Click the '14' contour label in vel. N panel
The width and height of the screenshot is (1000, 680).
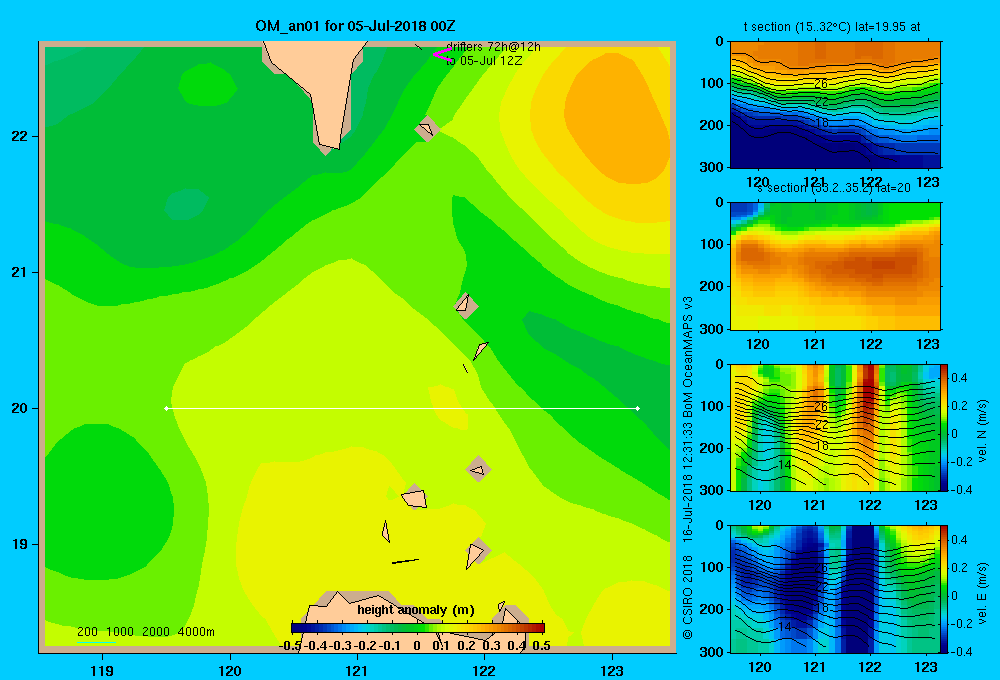coord(784,464)
